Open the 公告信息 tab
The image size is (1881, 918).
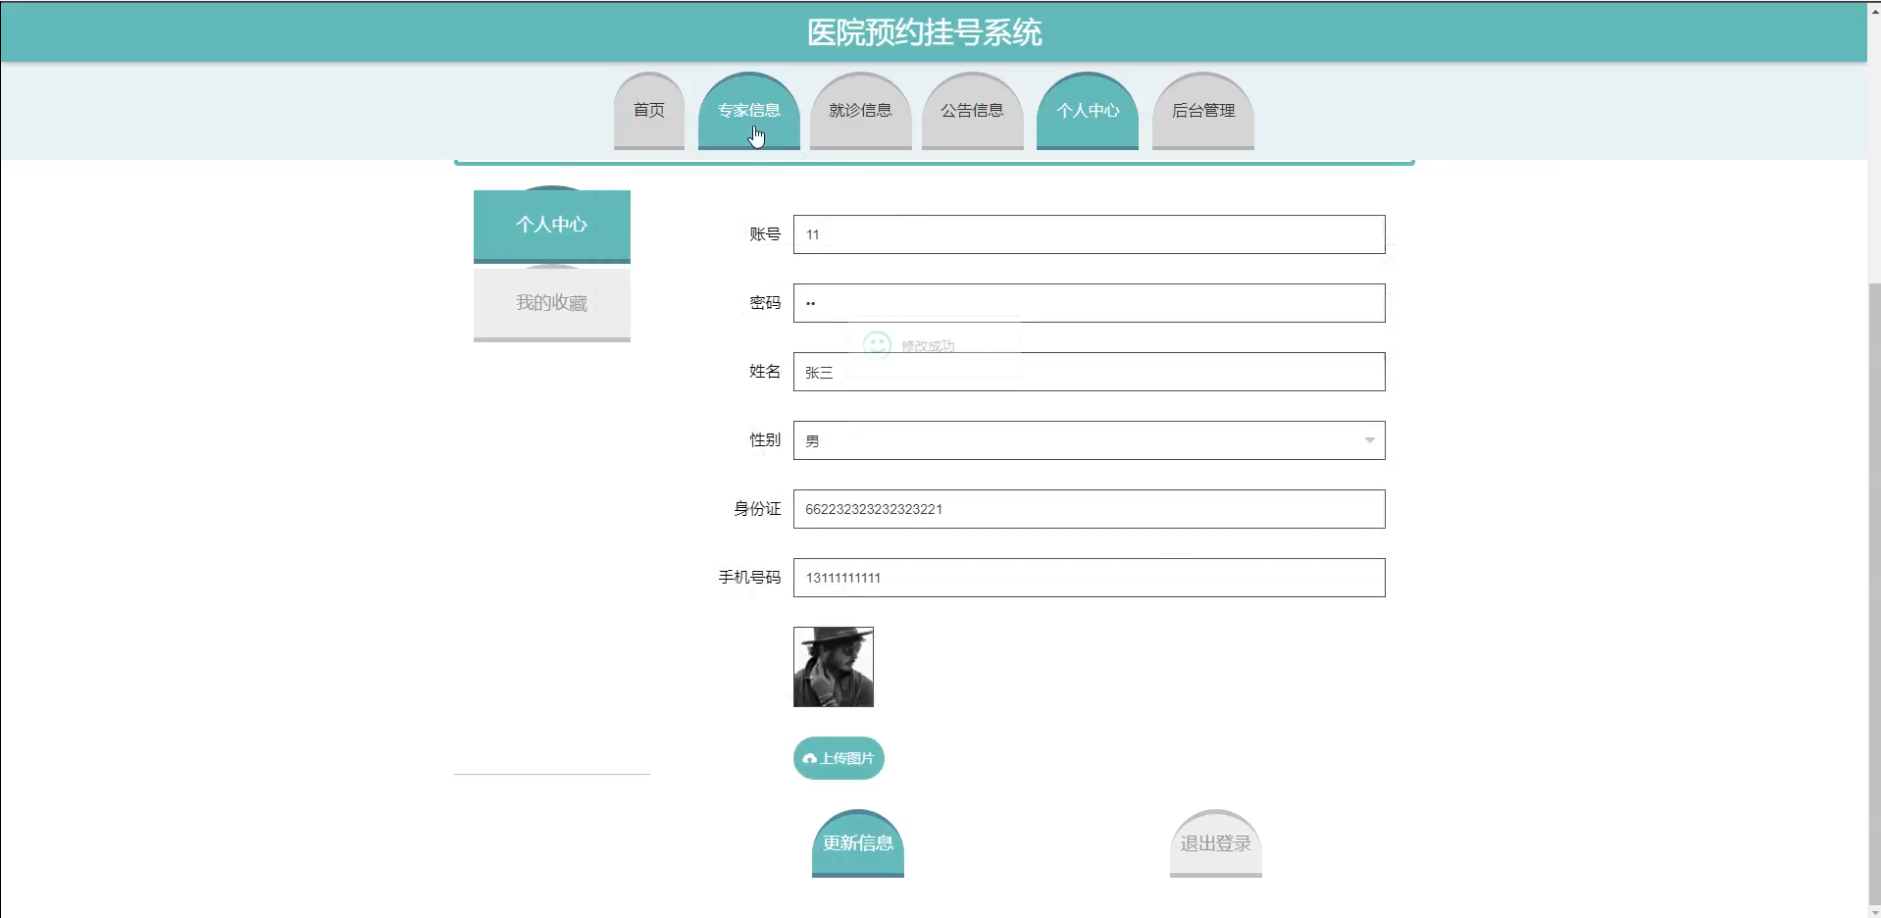coord(973,110)
